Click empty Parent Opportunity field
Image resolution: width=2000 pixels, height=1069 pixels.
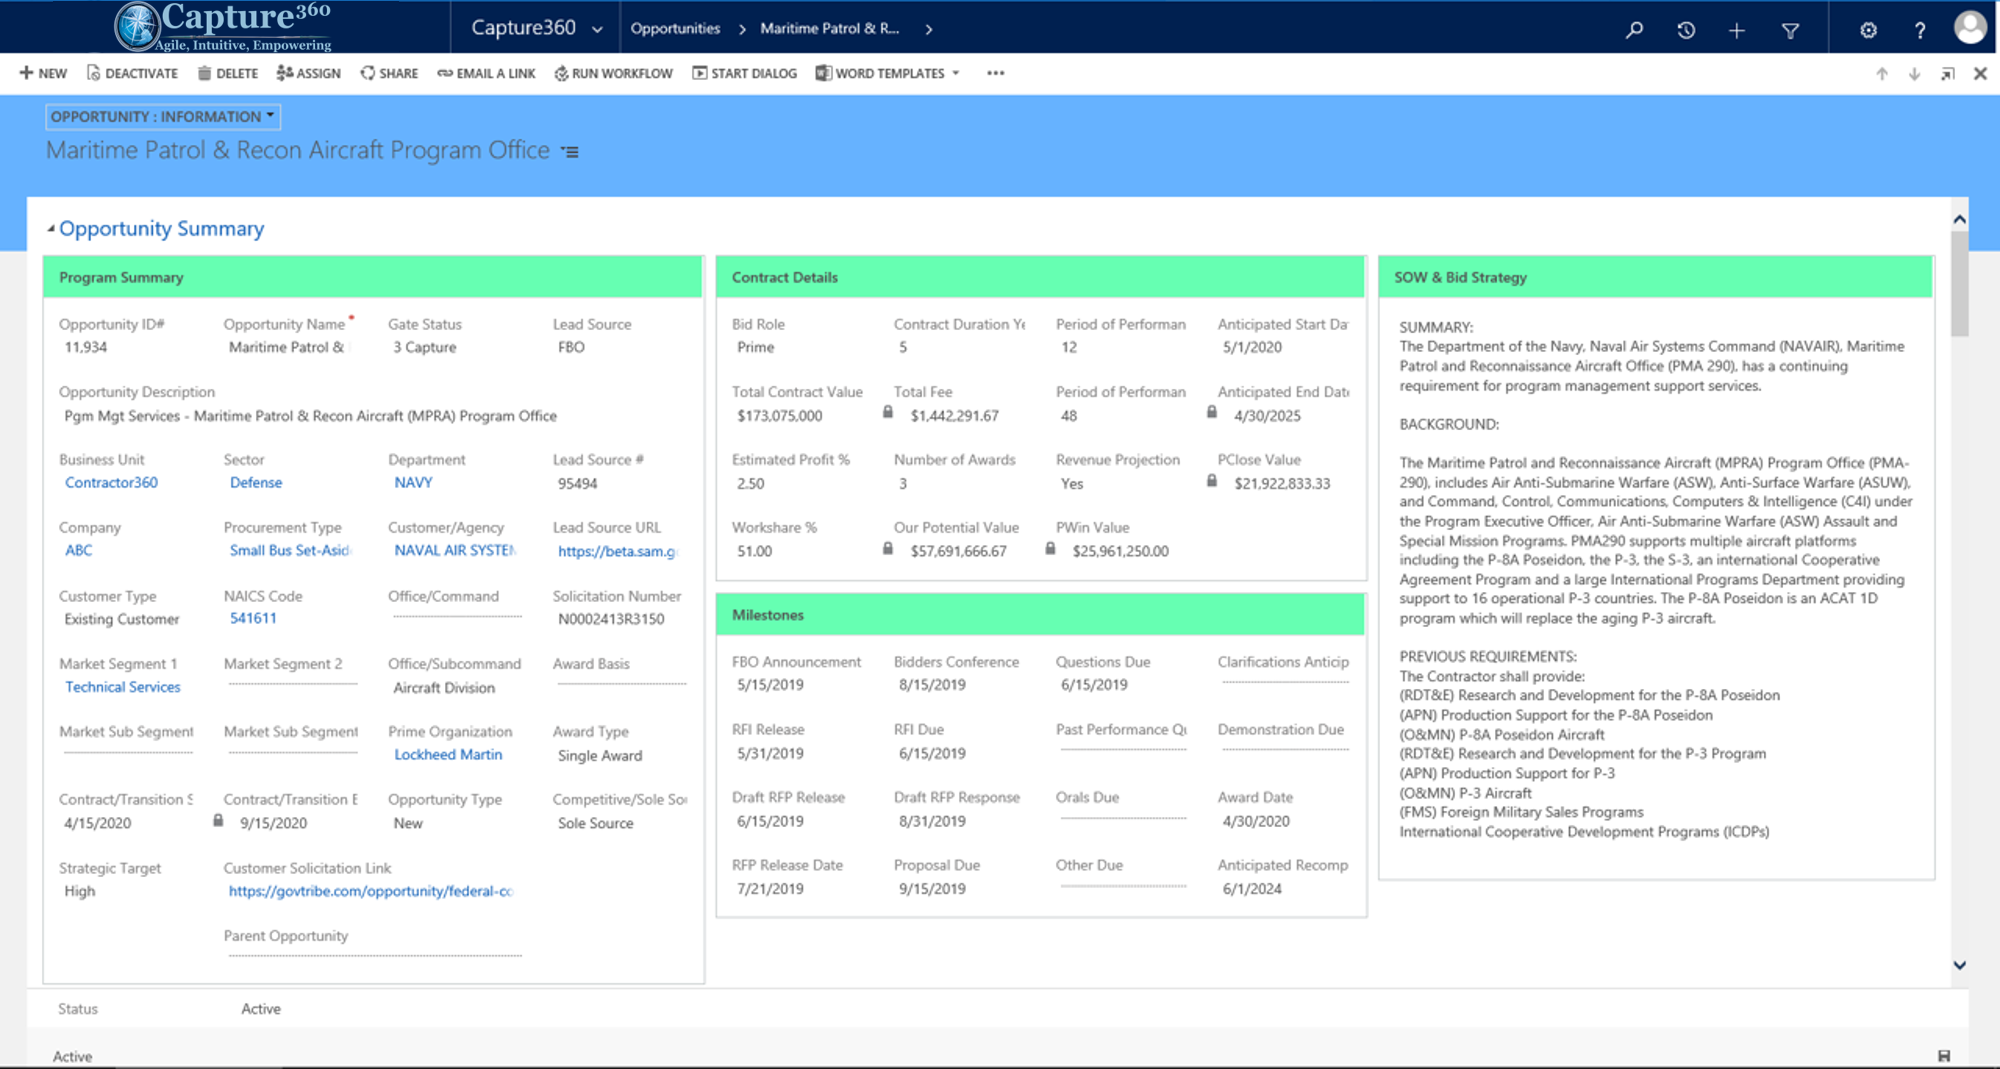[375, 955]
